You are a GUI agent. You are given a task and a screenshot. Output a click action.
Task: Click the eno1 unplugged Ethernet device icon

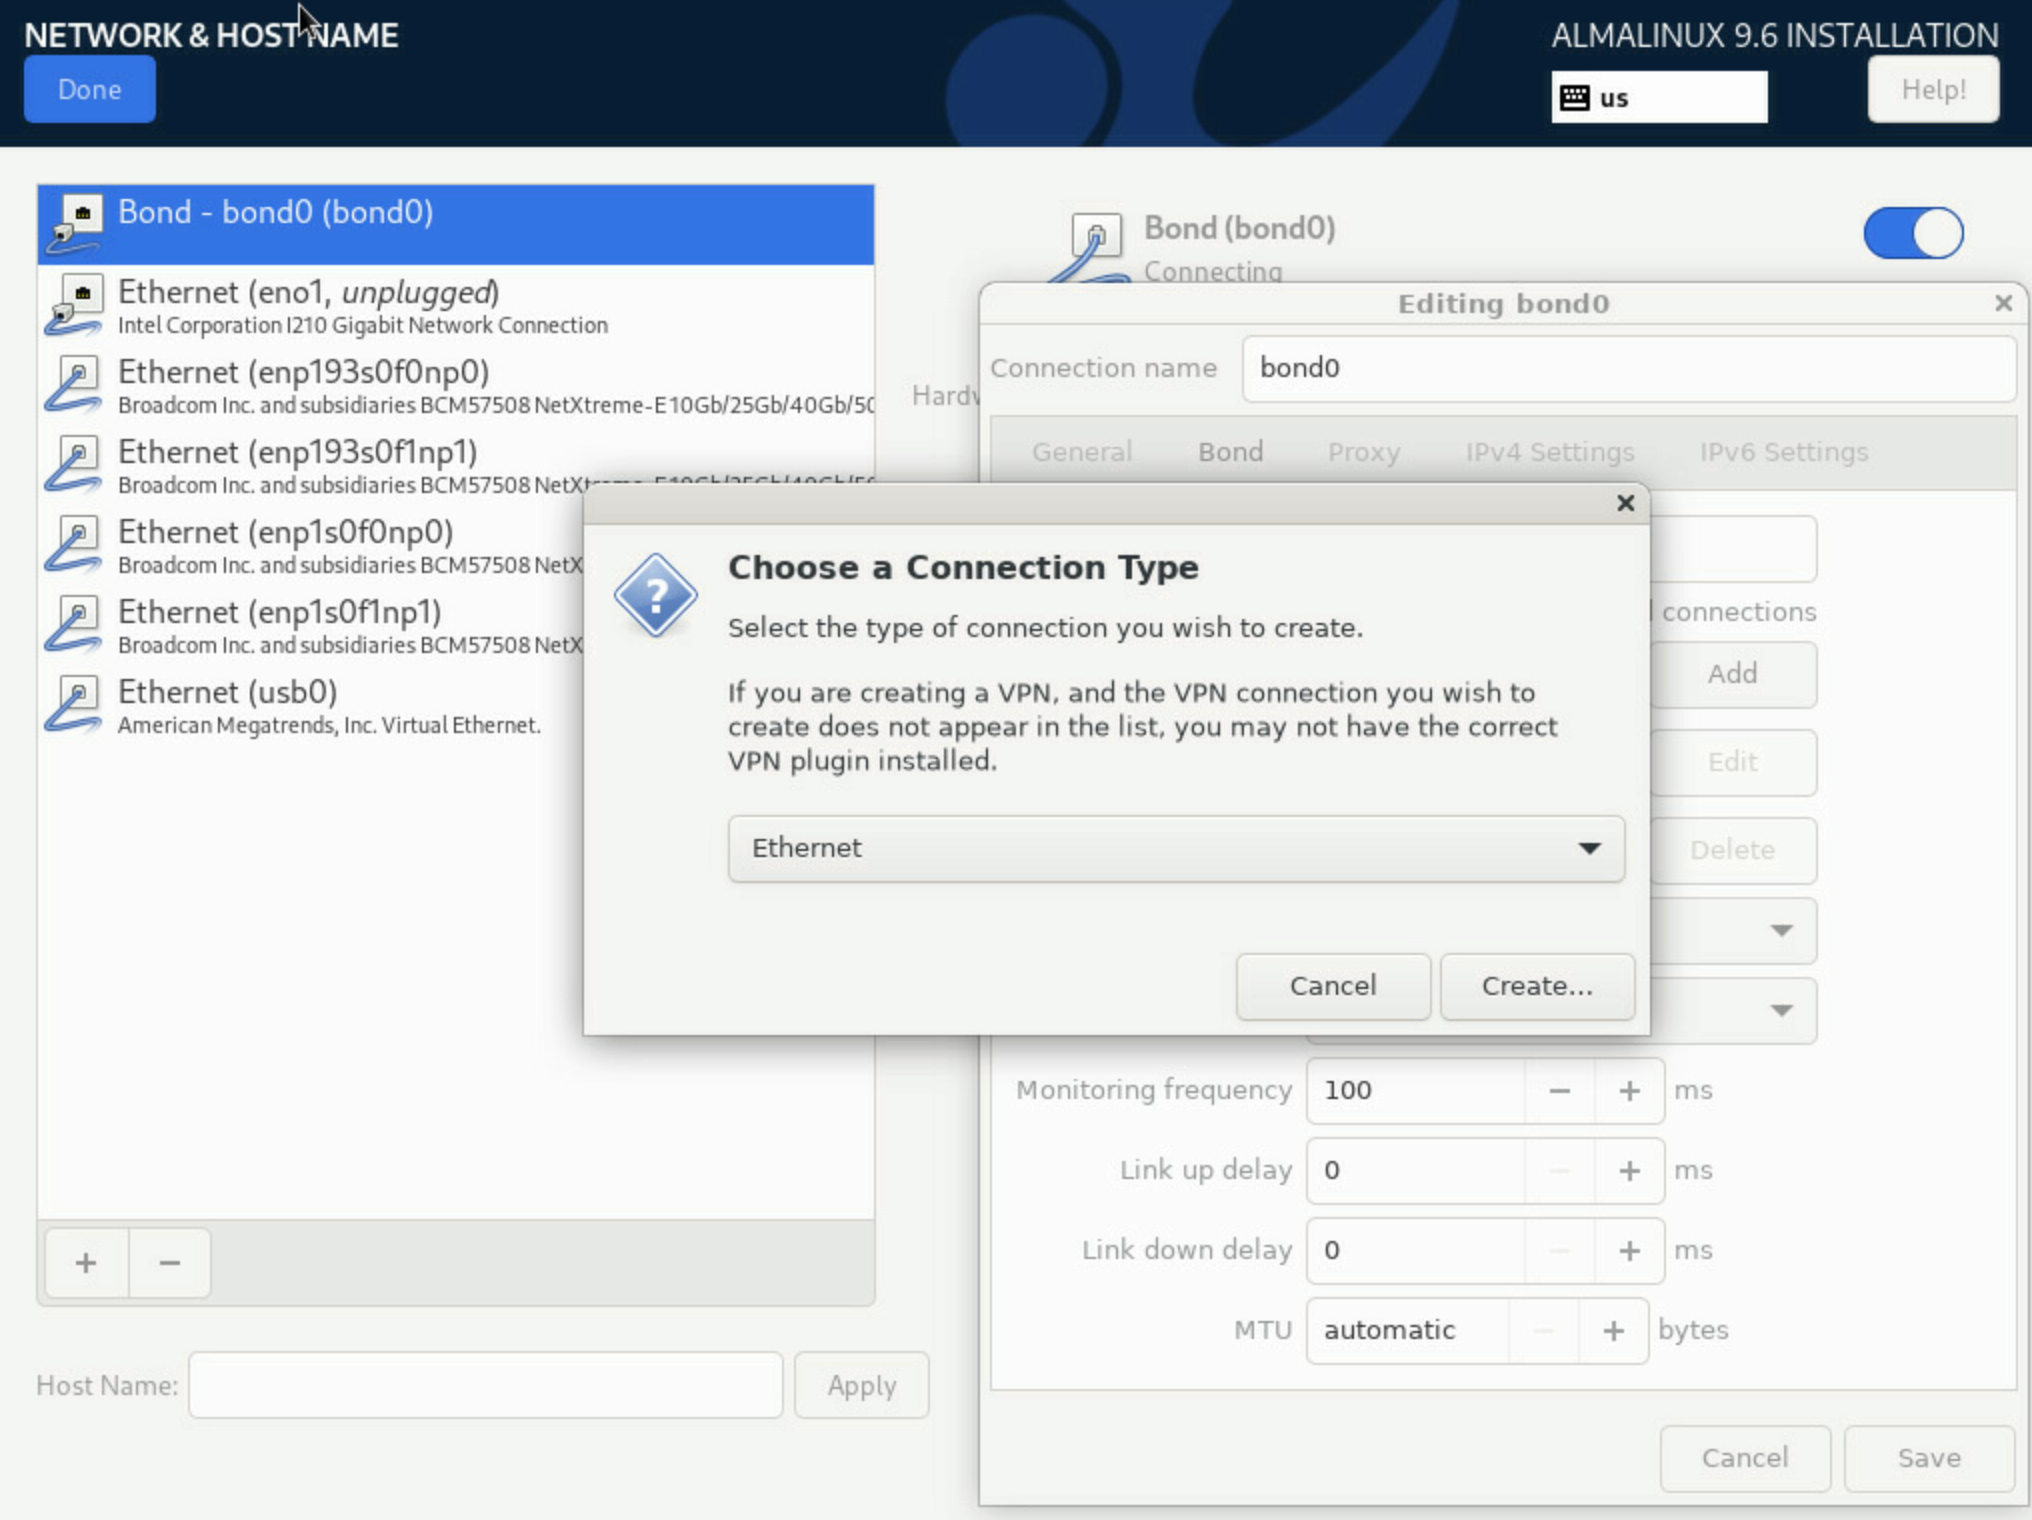(73, 304)
